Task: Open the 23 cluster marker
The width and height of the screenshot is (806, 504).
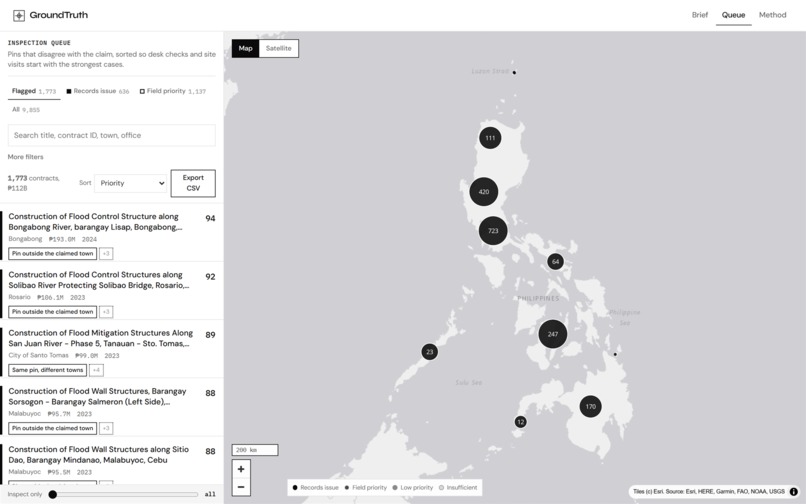Action: click(430, 352)
